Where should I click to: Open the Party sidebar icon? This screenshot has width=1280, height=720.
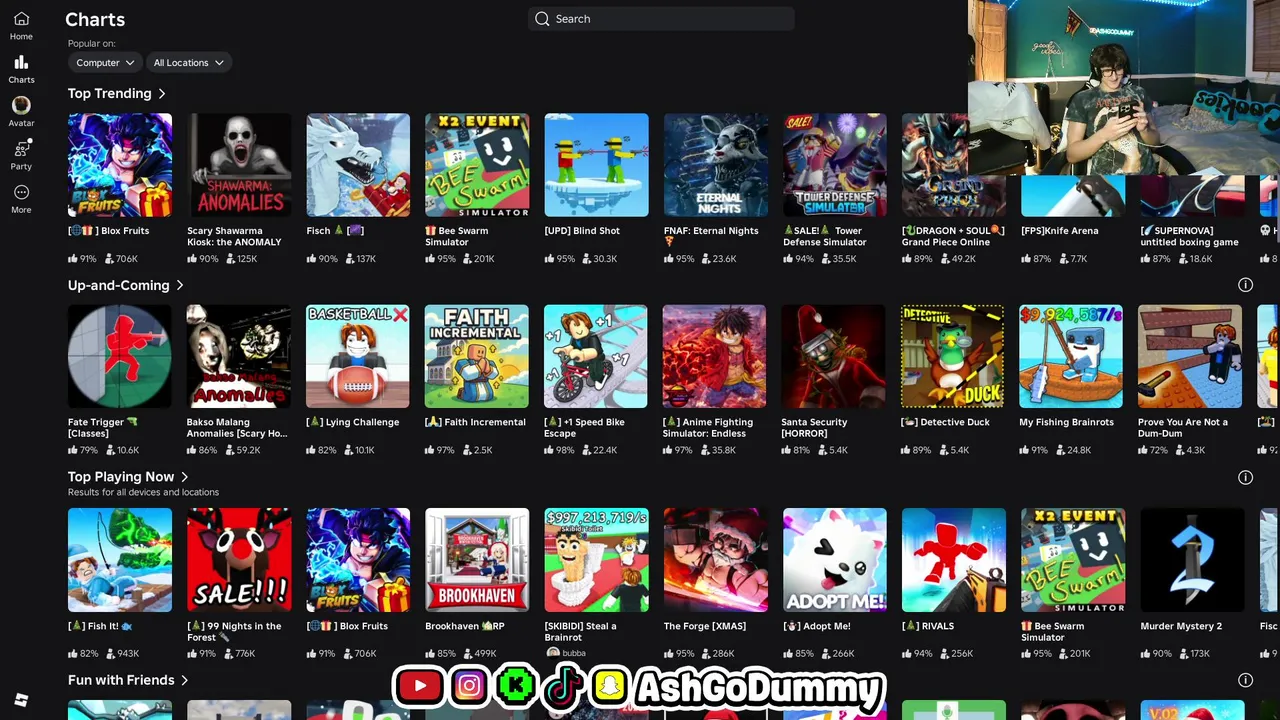click(x=21, y=149)
